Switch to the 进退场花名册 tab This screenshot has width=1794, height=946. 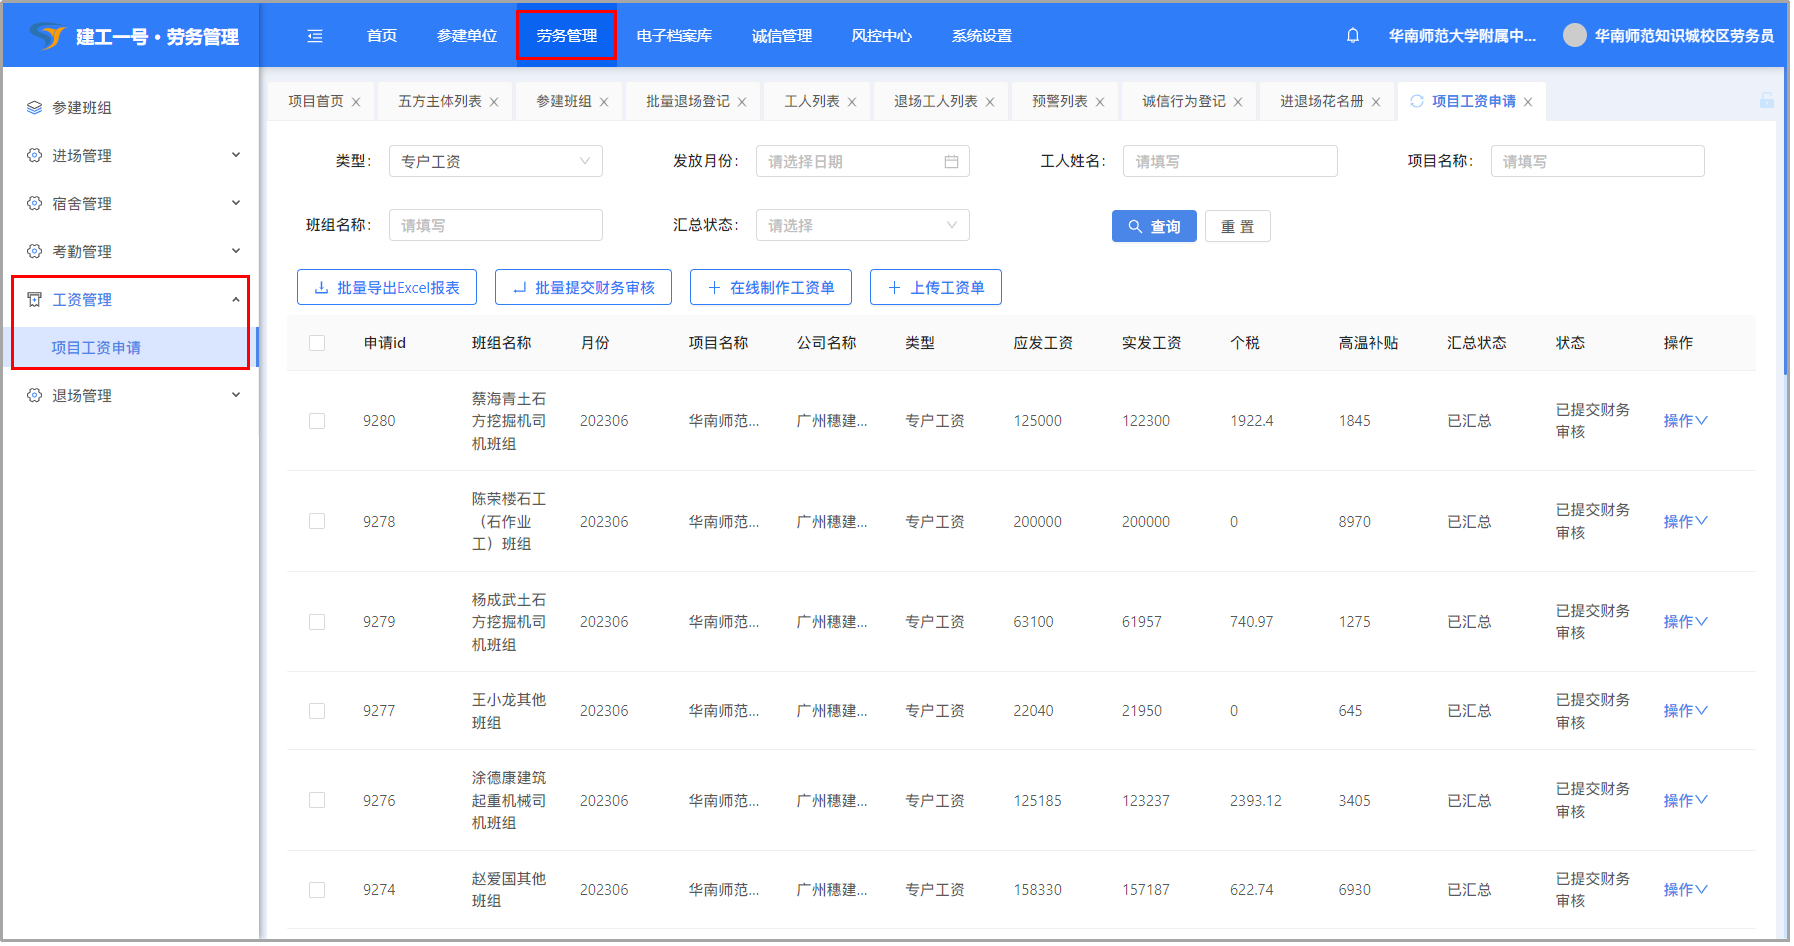tap(1321, 102)
